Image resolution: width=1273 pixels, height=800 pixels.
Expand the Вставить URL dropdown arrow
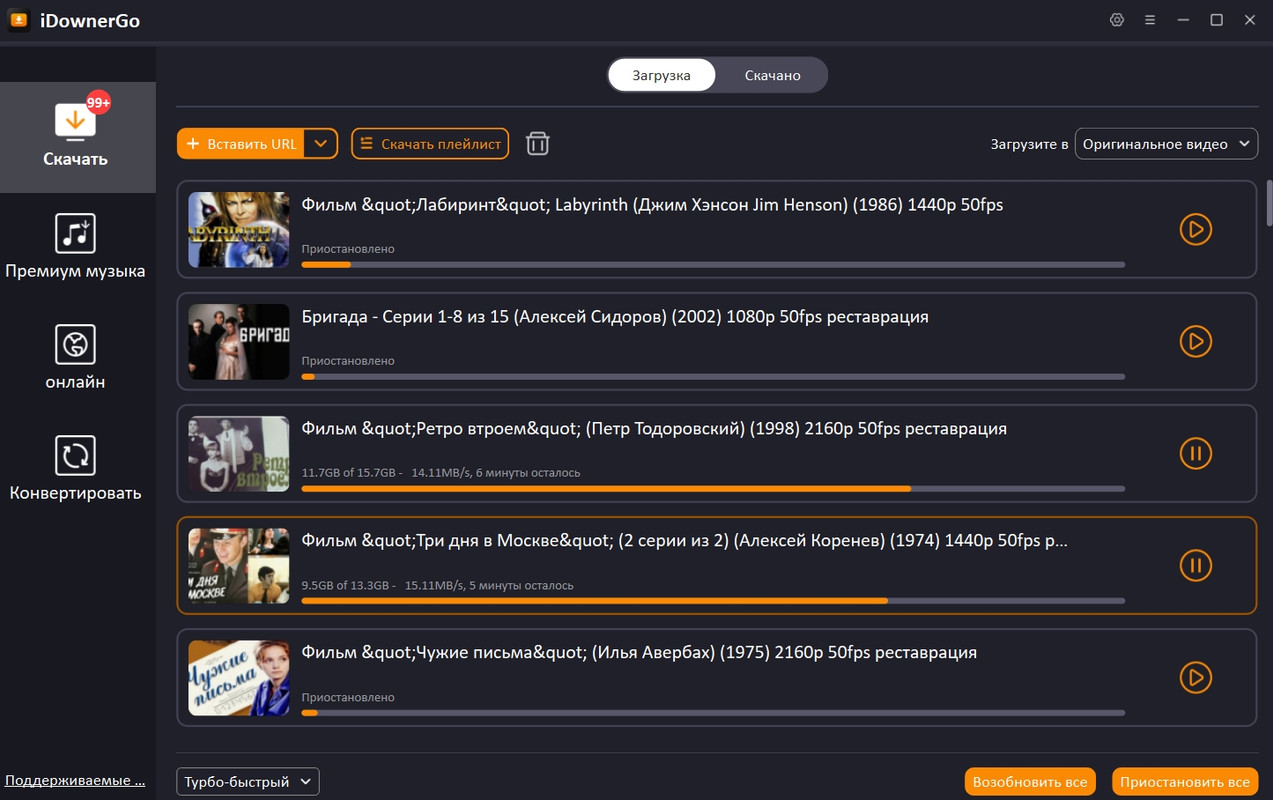(320, 144)
